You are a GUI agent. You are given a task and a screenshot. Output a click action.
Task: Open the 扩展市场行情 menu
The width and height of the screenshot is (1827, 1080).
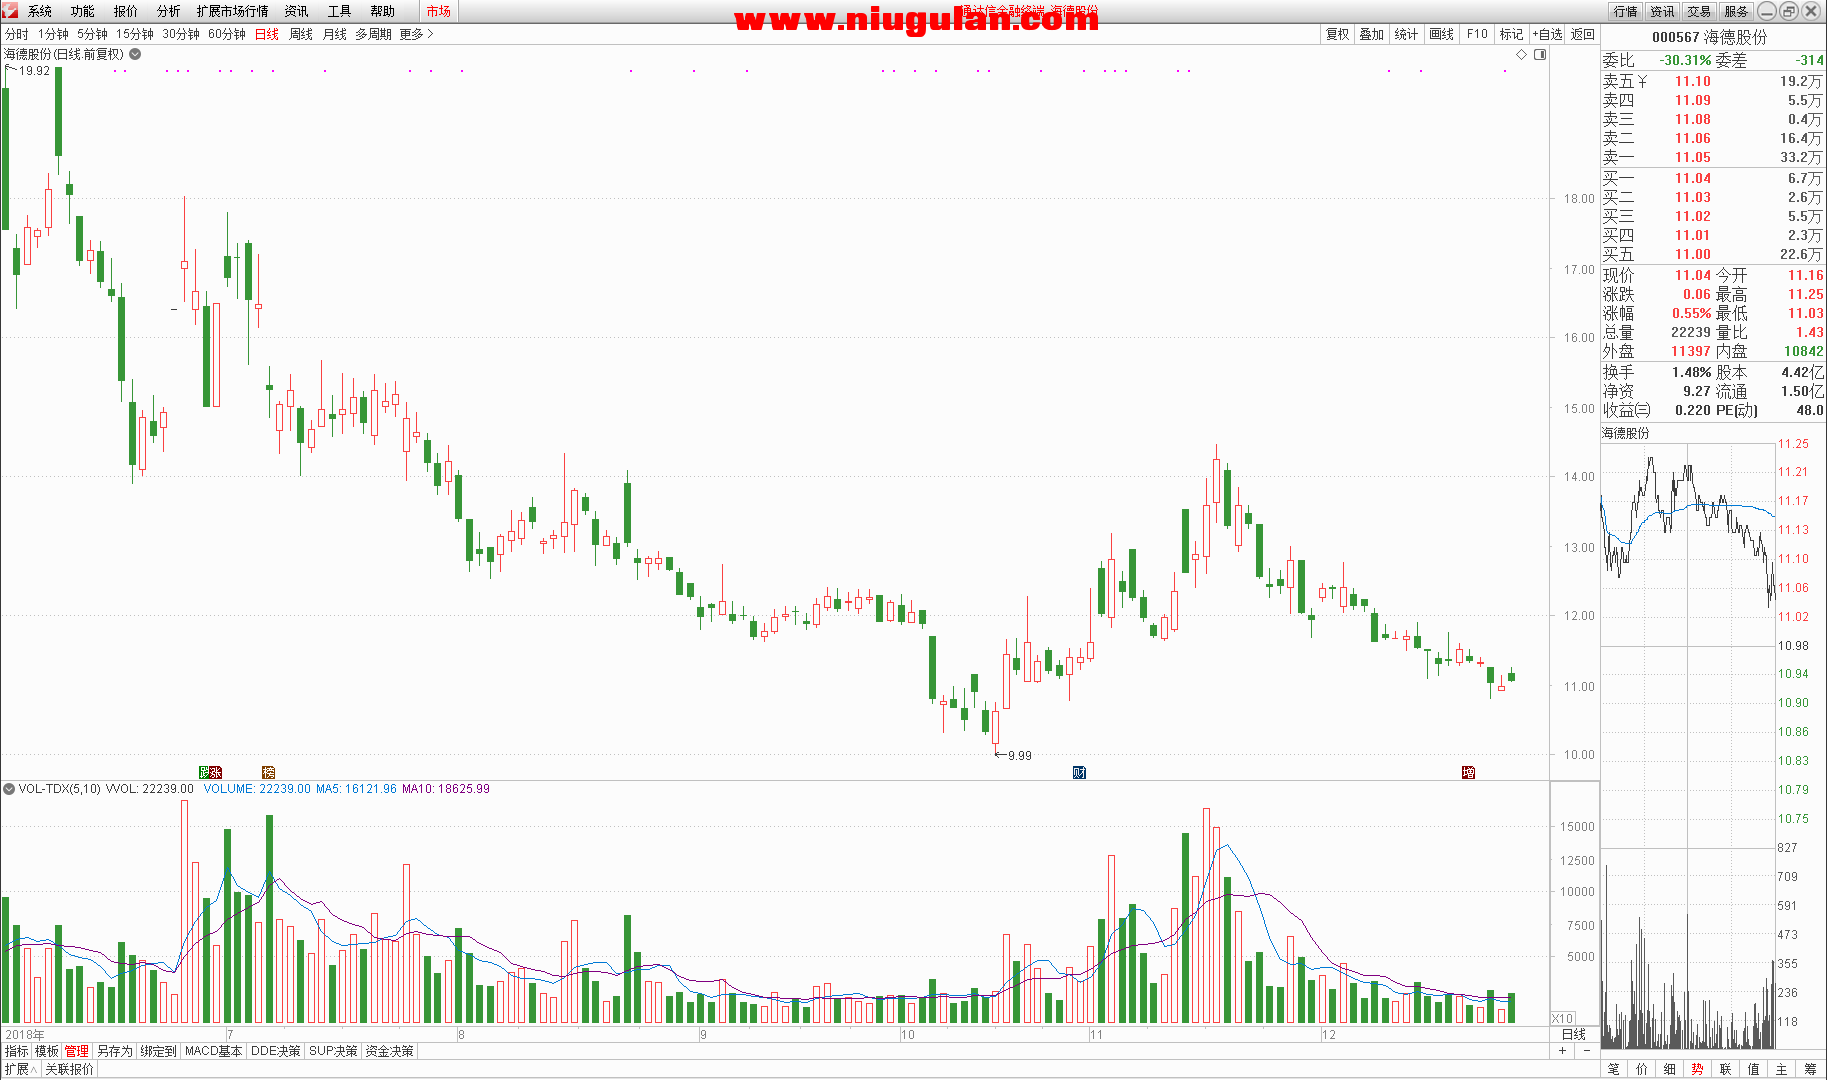[x=233, y=11]
